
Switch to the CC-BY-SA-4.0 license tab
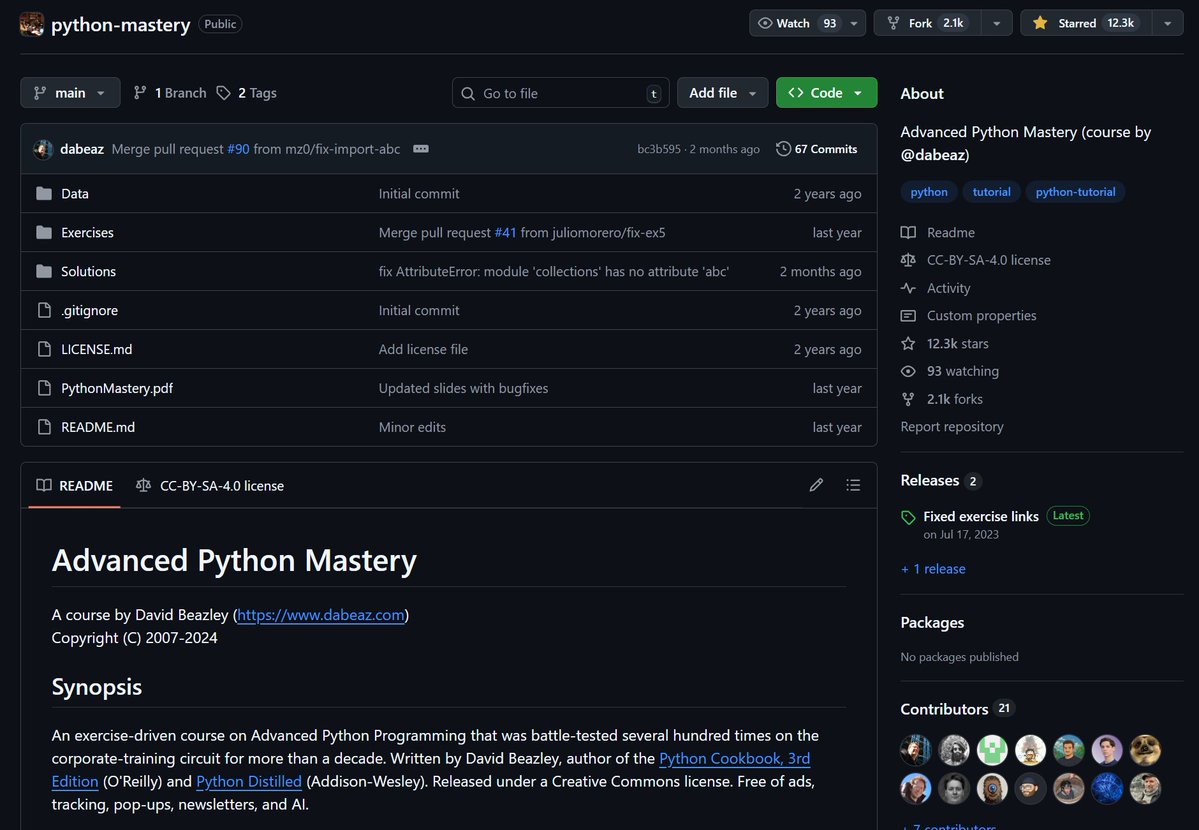click(210, 486)
